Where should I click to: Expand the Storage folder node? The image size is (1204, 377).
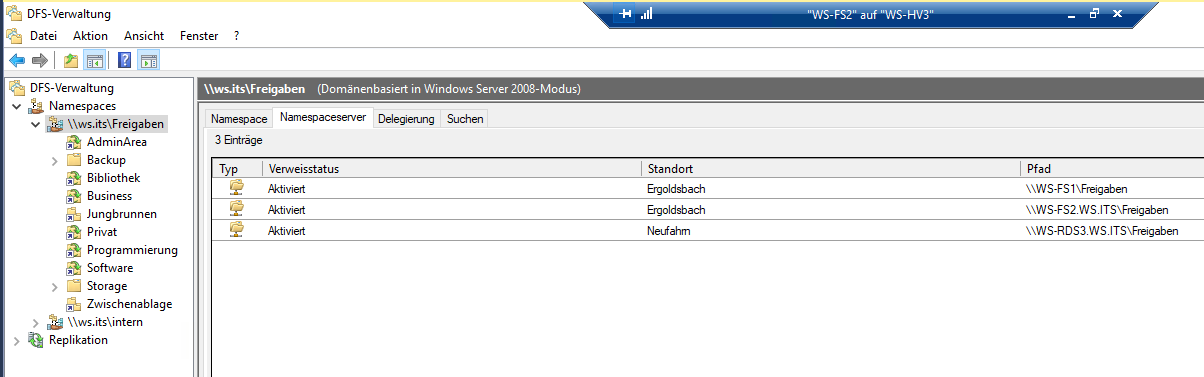point(54,286)
